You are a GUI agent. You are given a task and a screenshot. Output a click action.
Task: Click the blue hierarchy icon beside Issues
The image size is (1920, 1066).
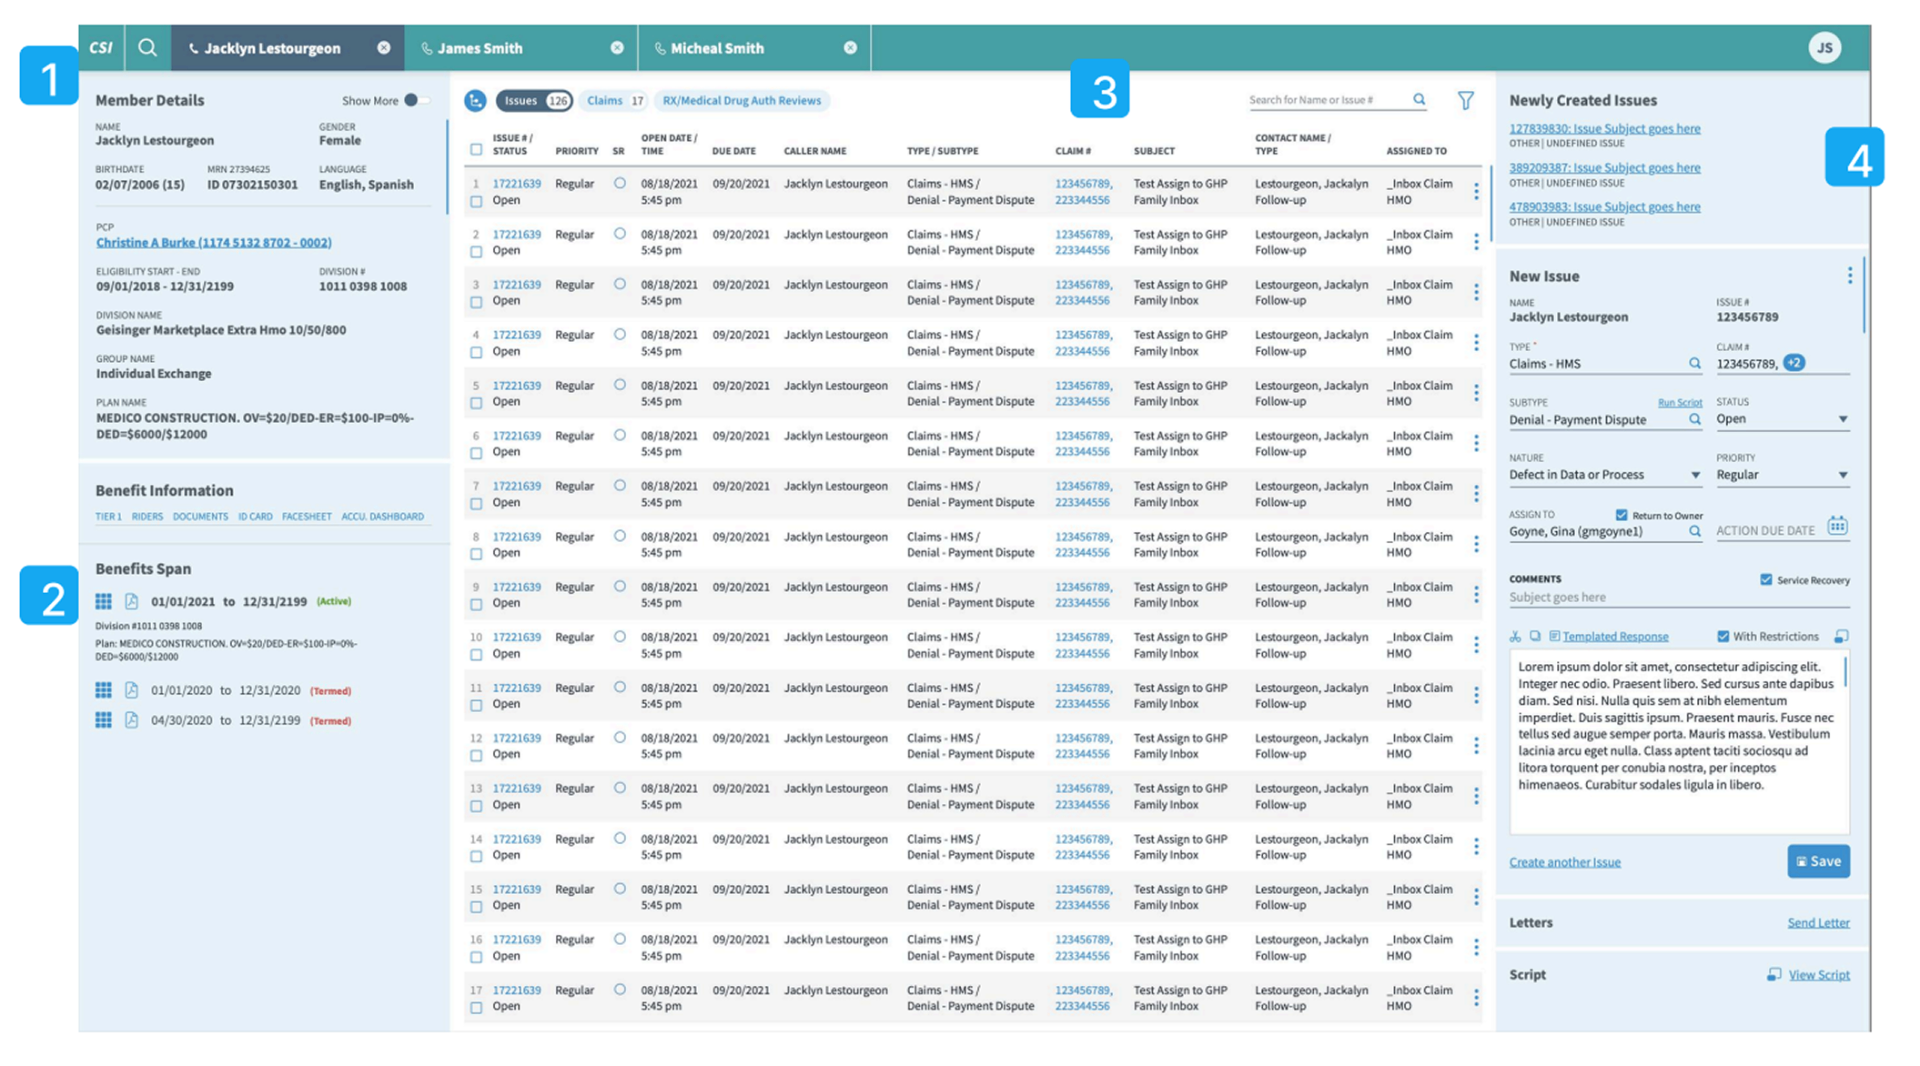point(475,100)
